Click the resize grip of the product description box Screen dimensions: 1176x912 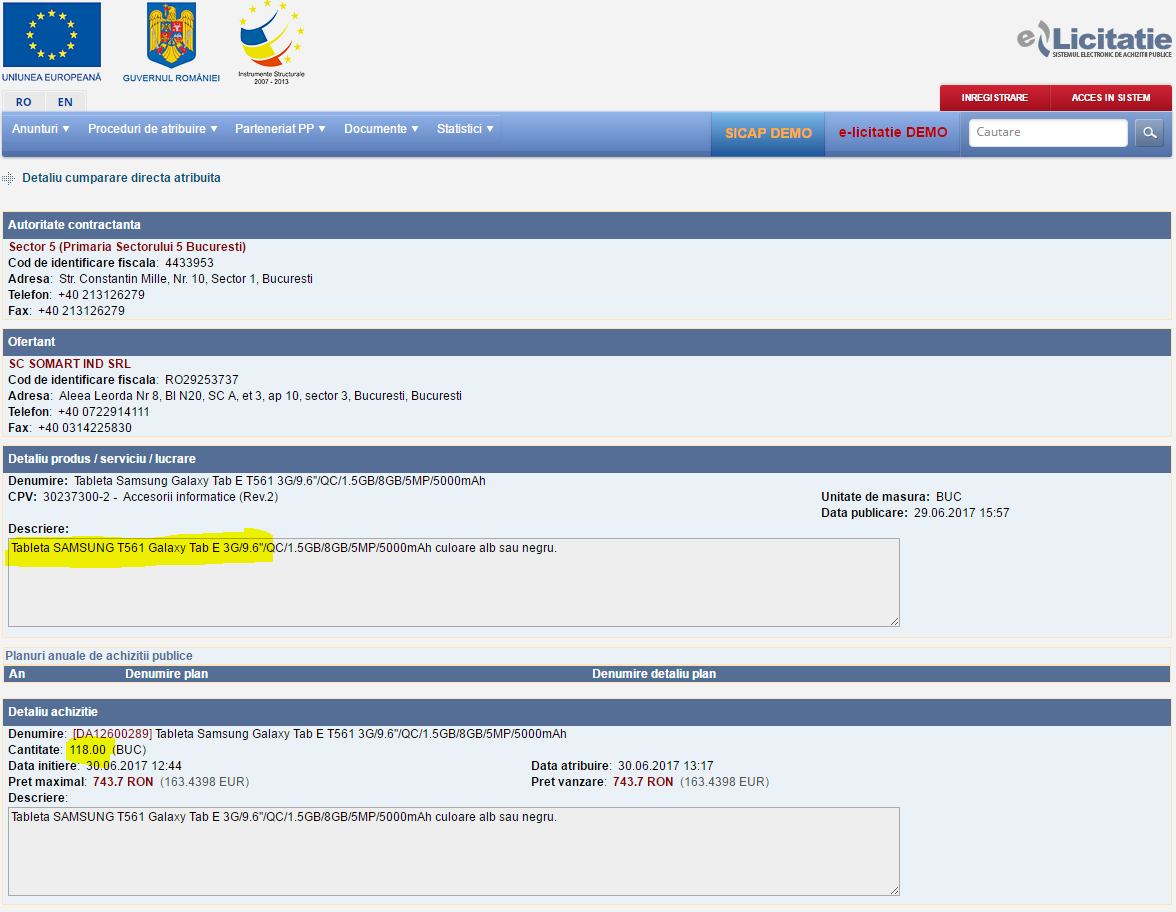pos(894,621)
